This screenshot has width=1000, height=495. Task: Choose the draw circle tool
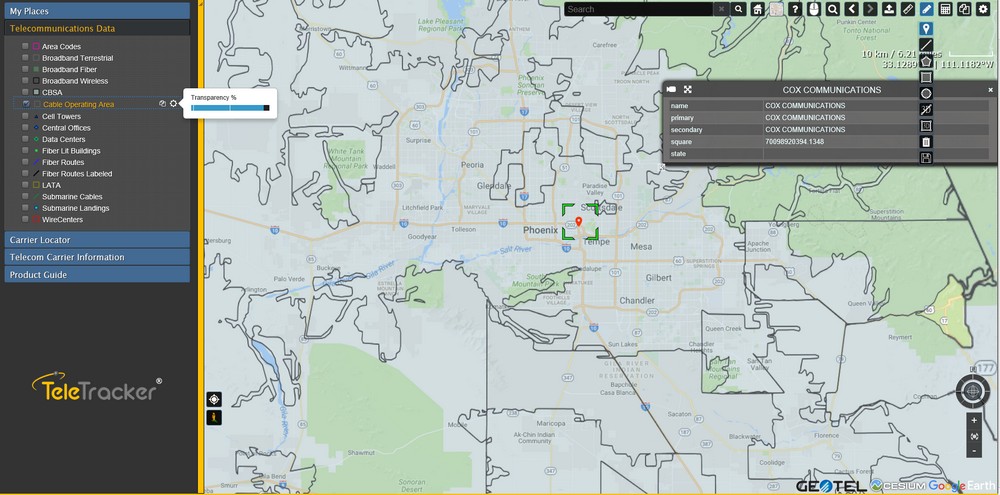tap(926, 93)
